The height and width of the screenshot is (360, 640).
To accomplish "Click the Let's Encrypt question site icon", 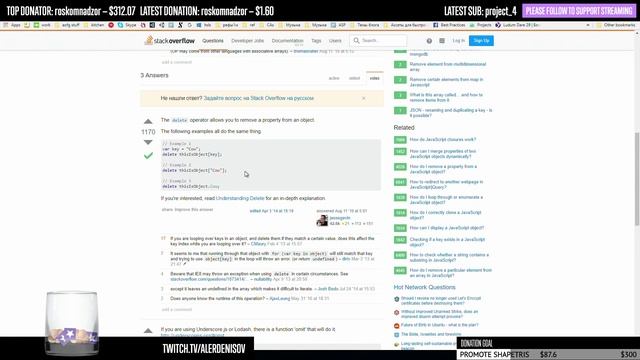I will point(396,299).
